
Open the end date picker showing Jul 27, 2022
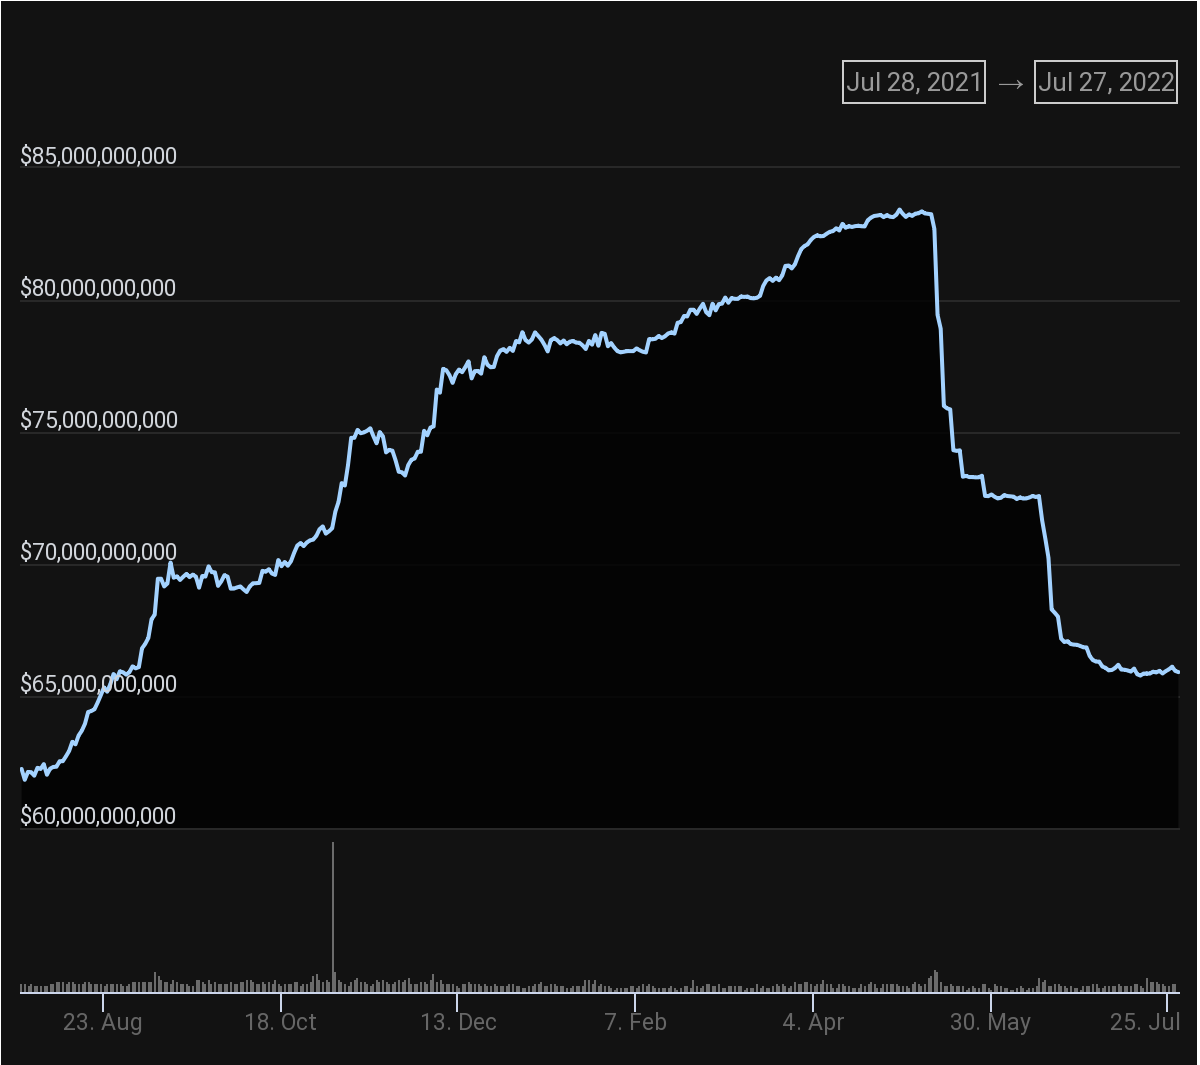pos(1105,82)
